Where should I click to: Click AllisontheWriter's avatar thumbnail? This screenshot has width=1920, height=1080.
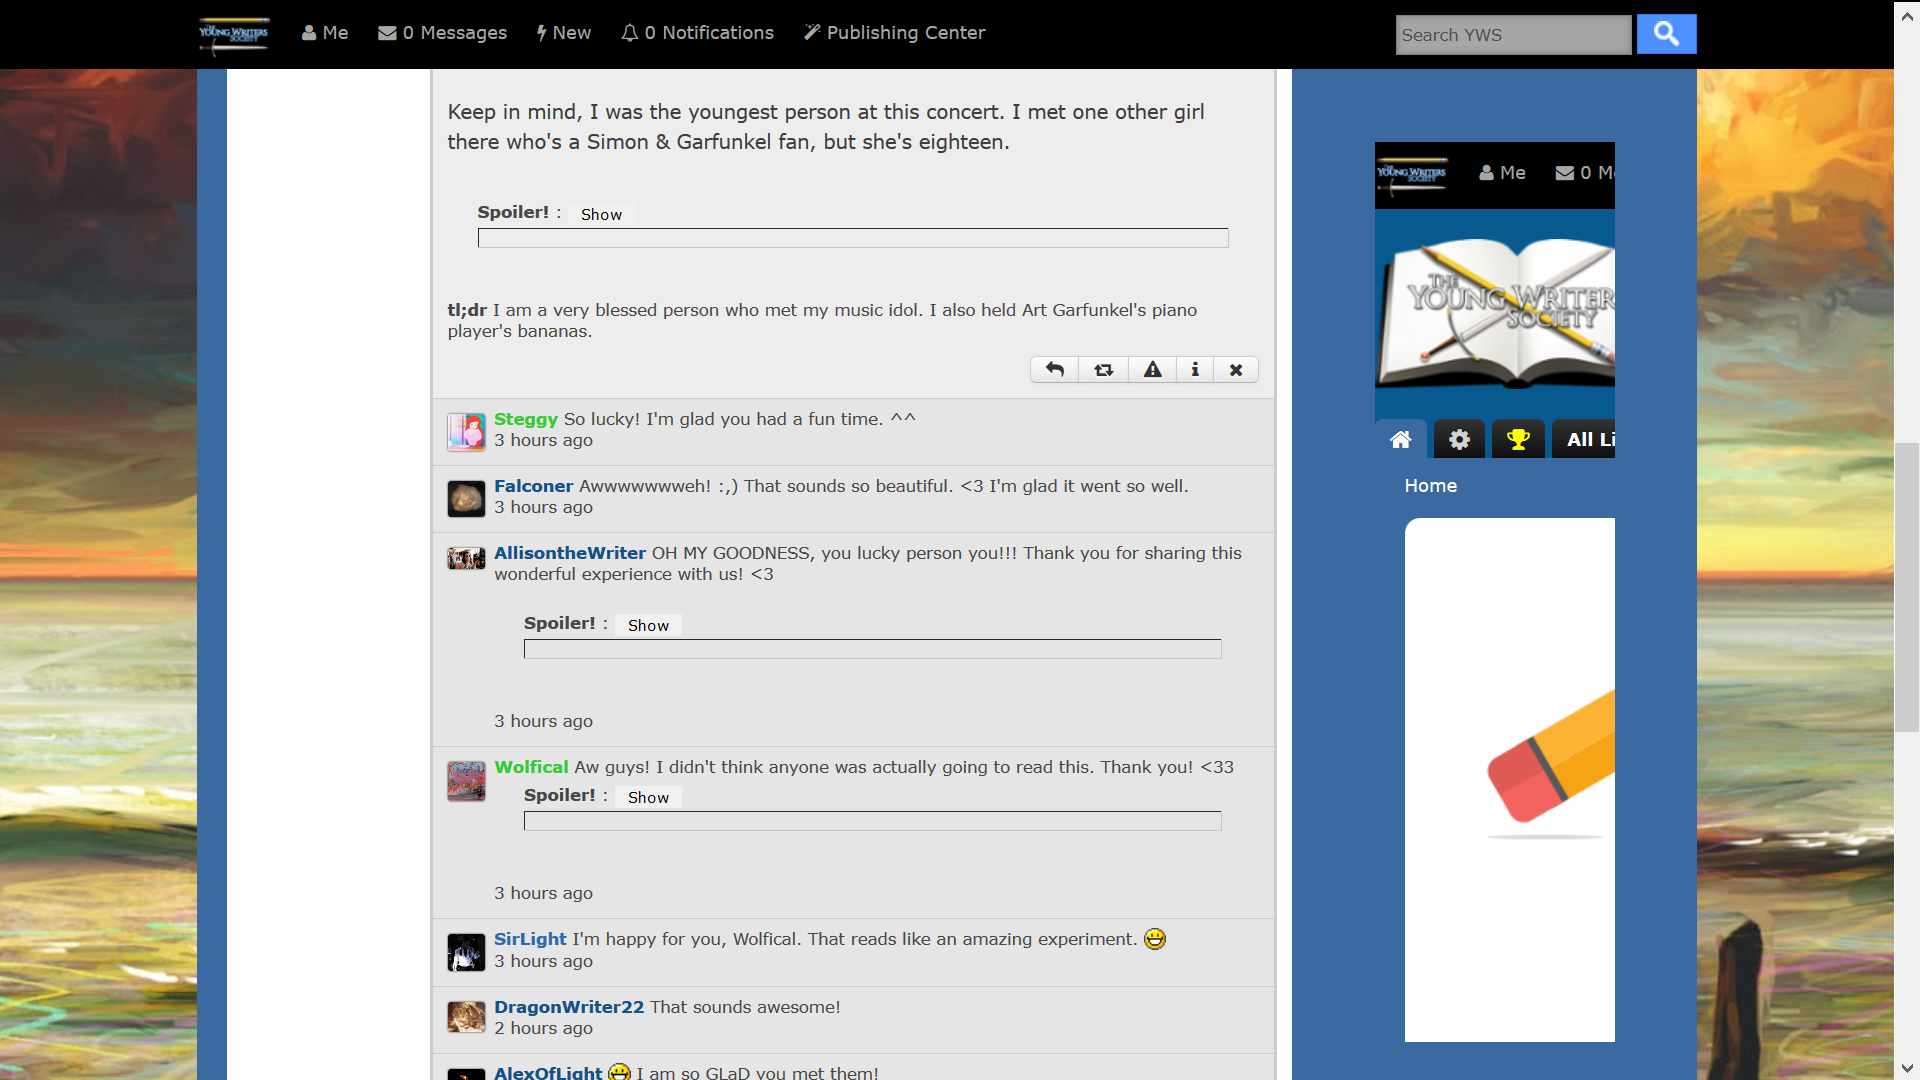[x=466, y=558]
